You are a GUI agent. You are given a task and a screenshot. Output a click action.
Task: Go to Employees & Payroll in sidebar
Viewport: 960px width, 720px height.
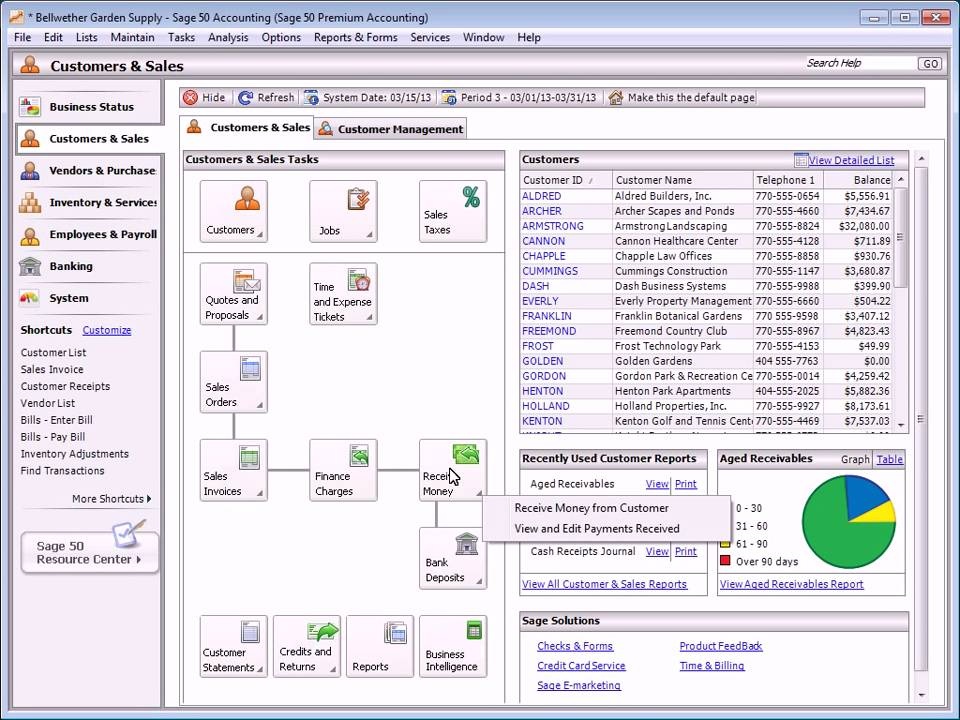coord(88,234)
